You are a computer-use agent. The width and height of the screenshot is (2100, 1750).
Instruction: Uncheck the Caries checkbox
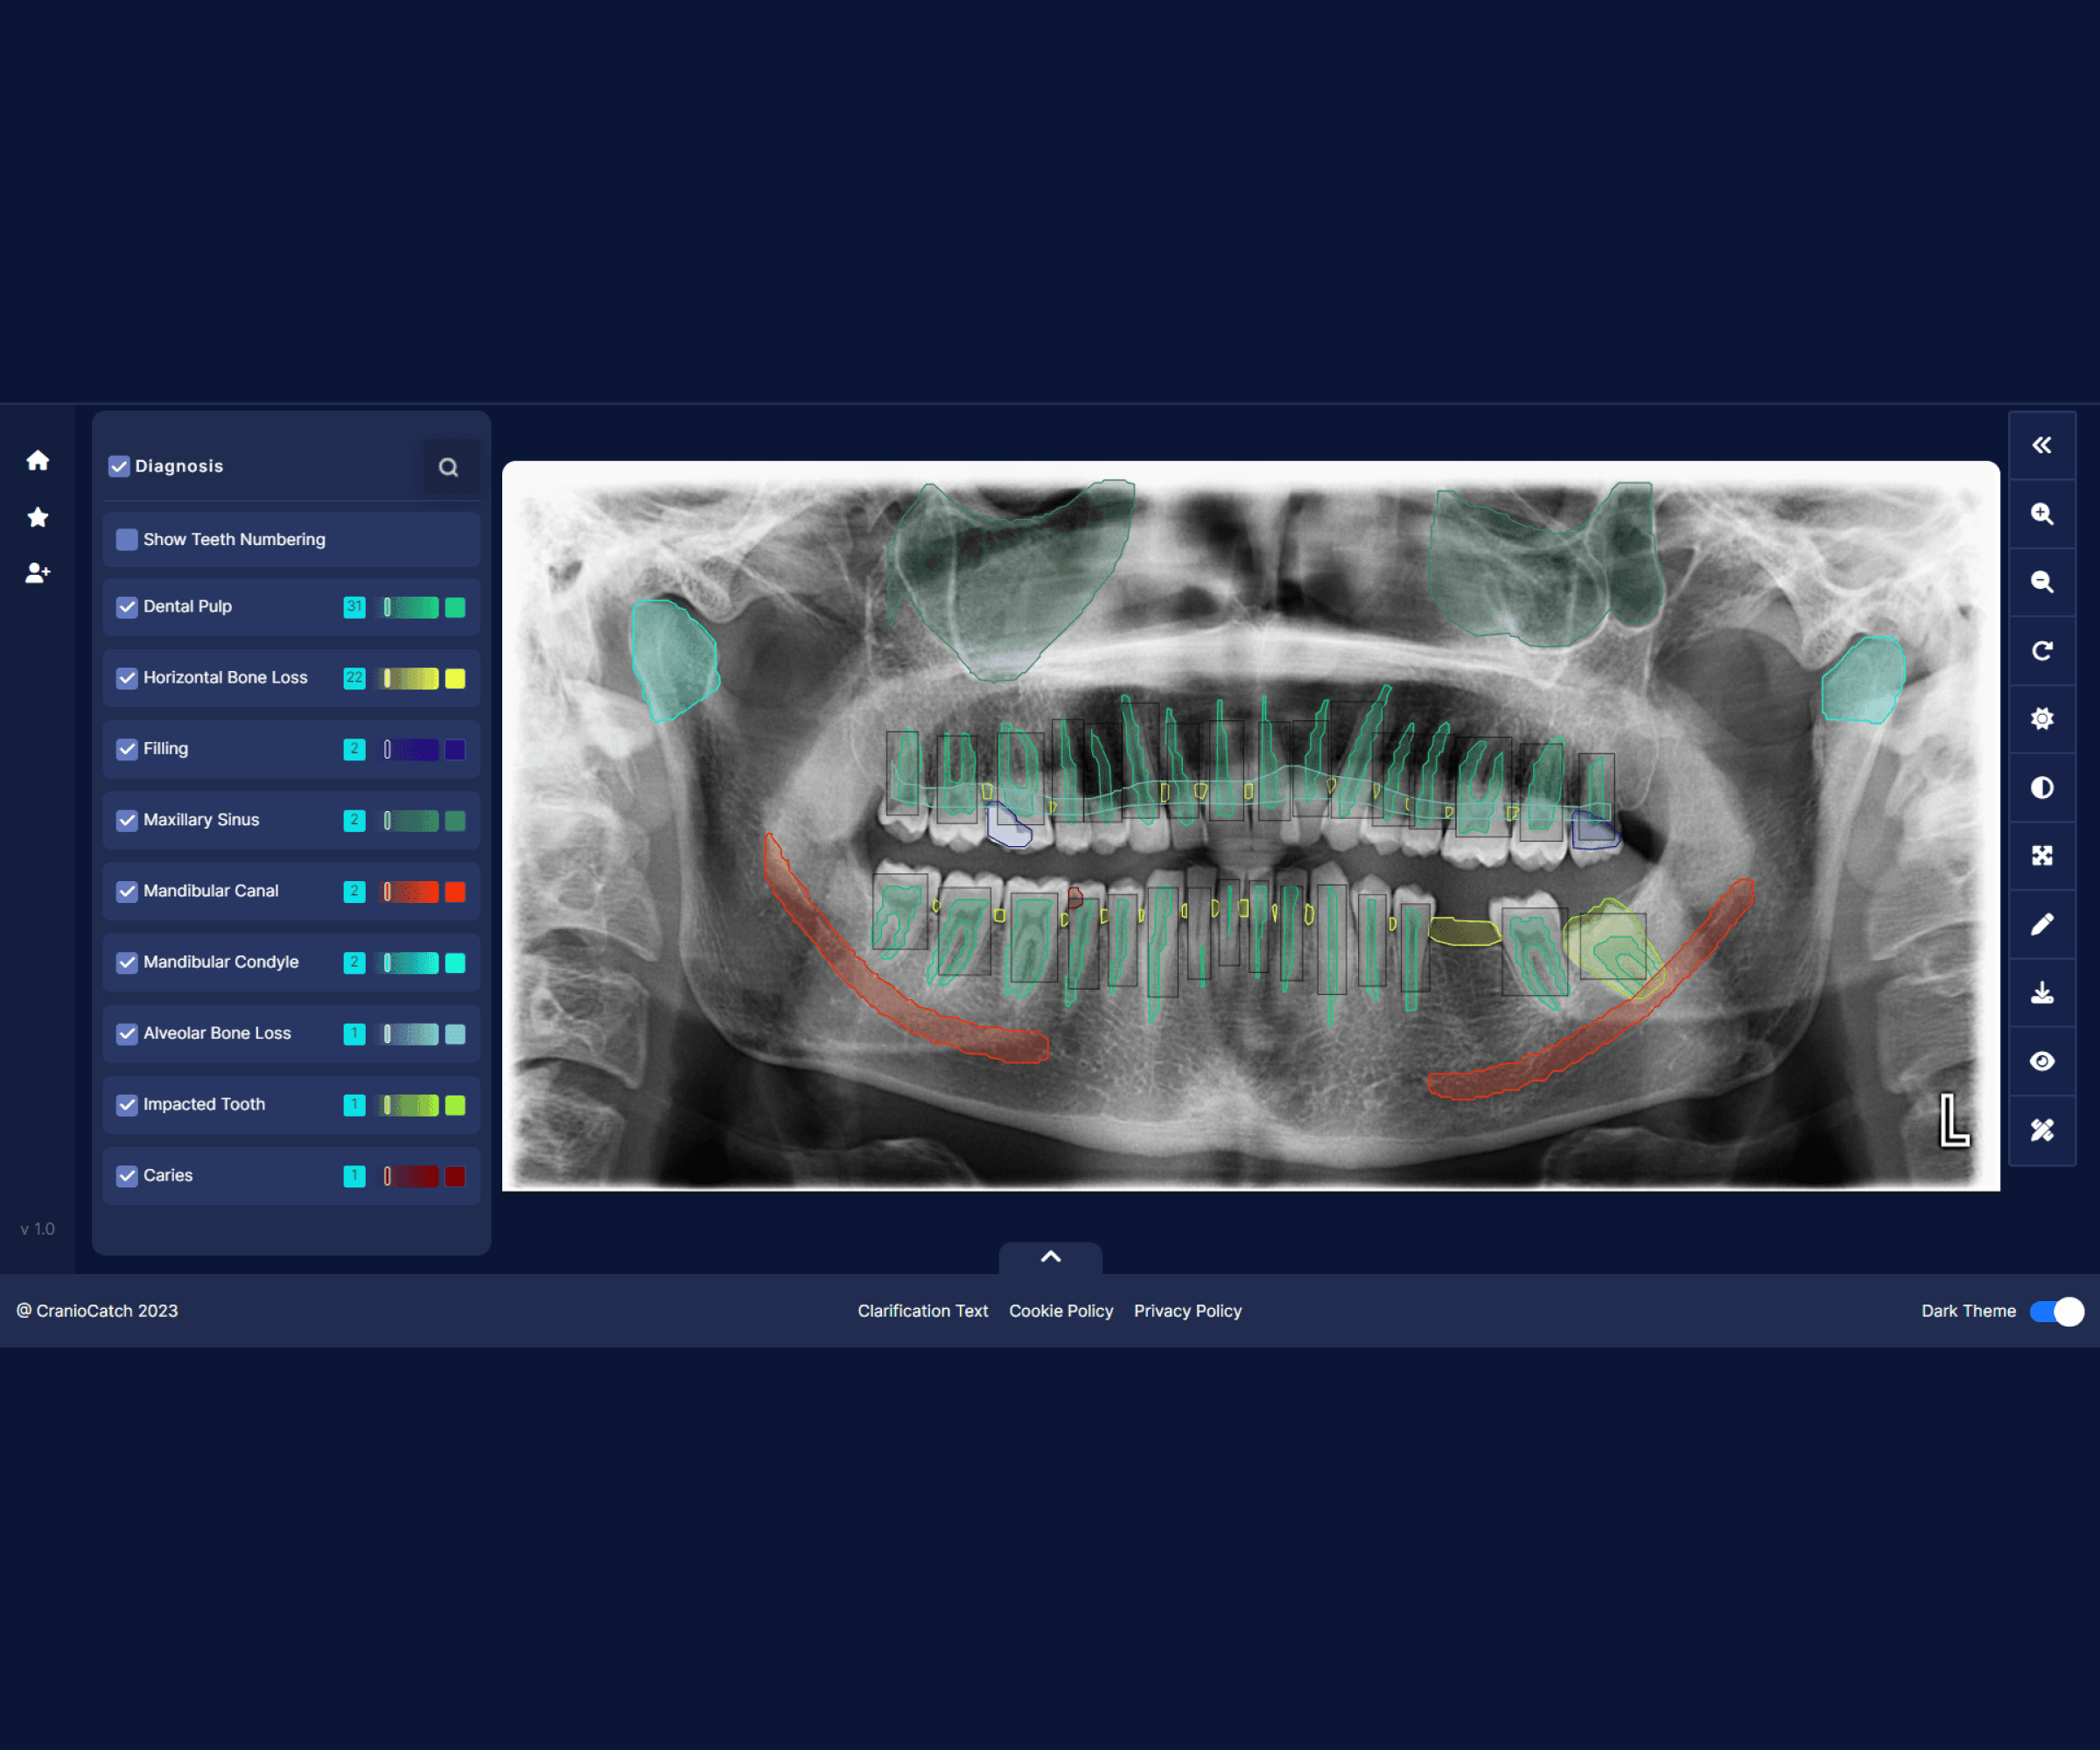click(127, 1176)
